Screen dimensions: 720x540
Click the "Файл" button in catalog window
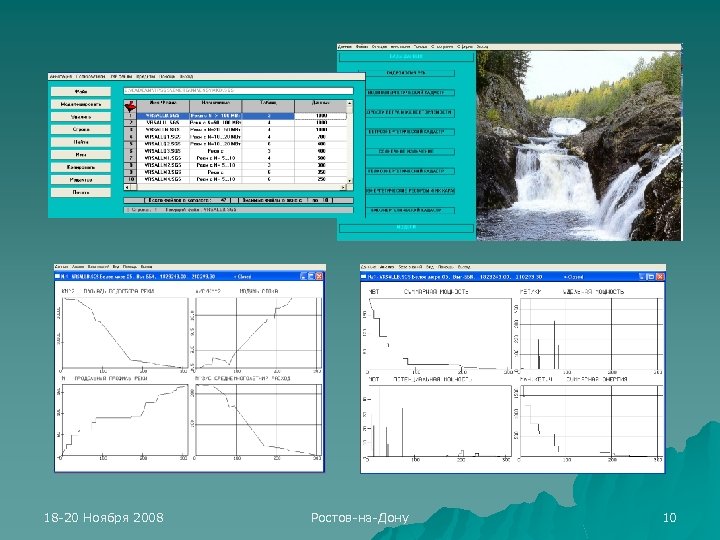coord(81,92)
